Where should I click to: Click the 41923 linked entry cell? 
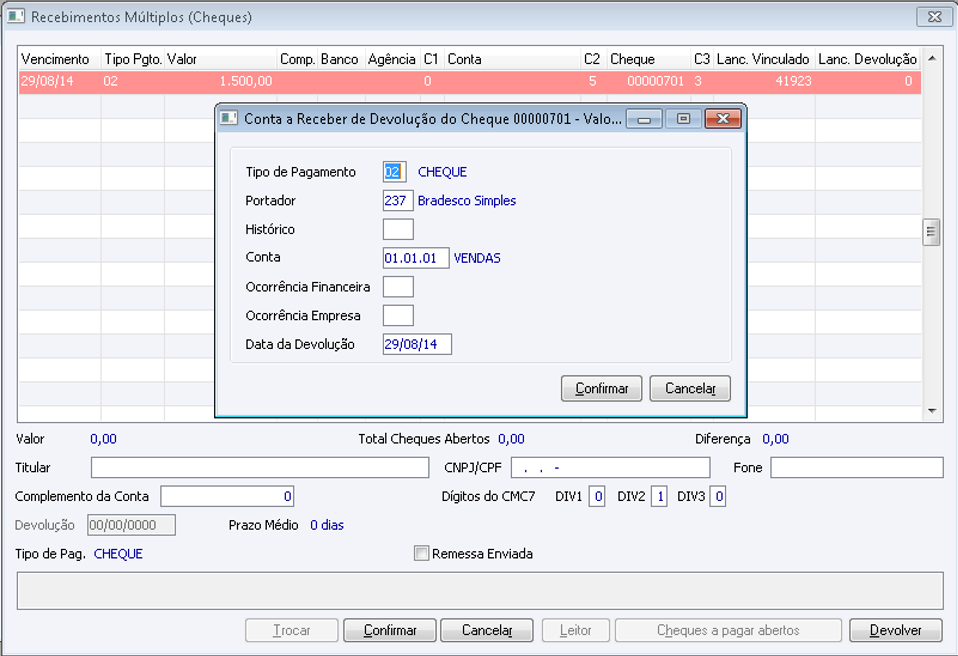tap(764, 81)
